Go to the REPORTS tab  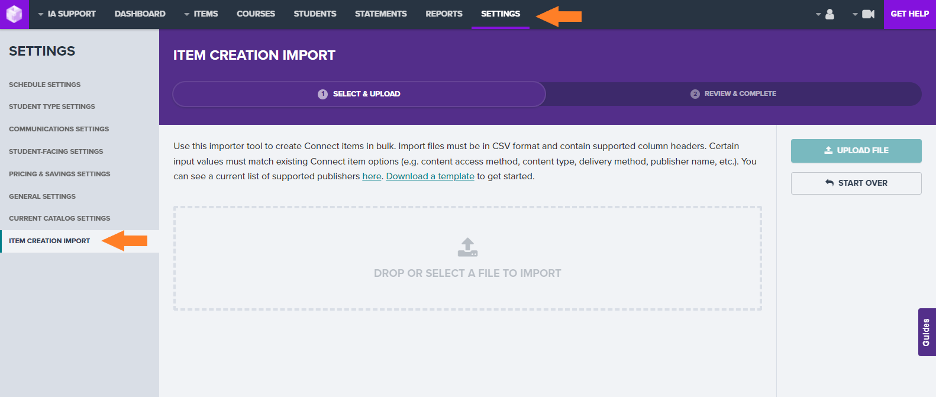[x=444, y=14]
